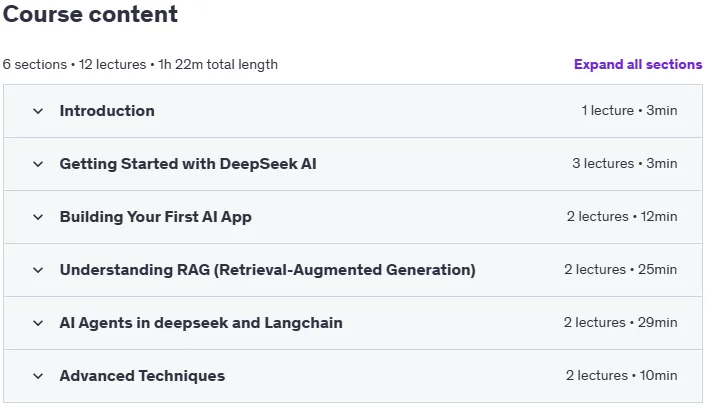The height and width of the screenshot is (408, 708).
Task: Click the Course content heading
Action: click(90, 14)
